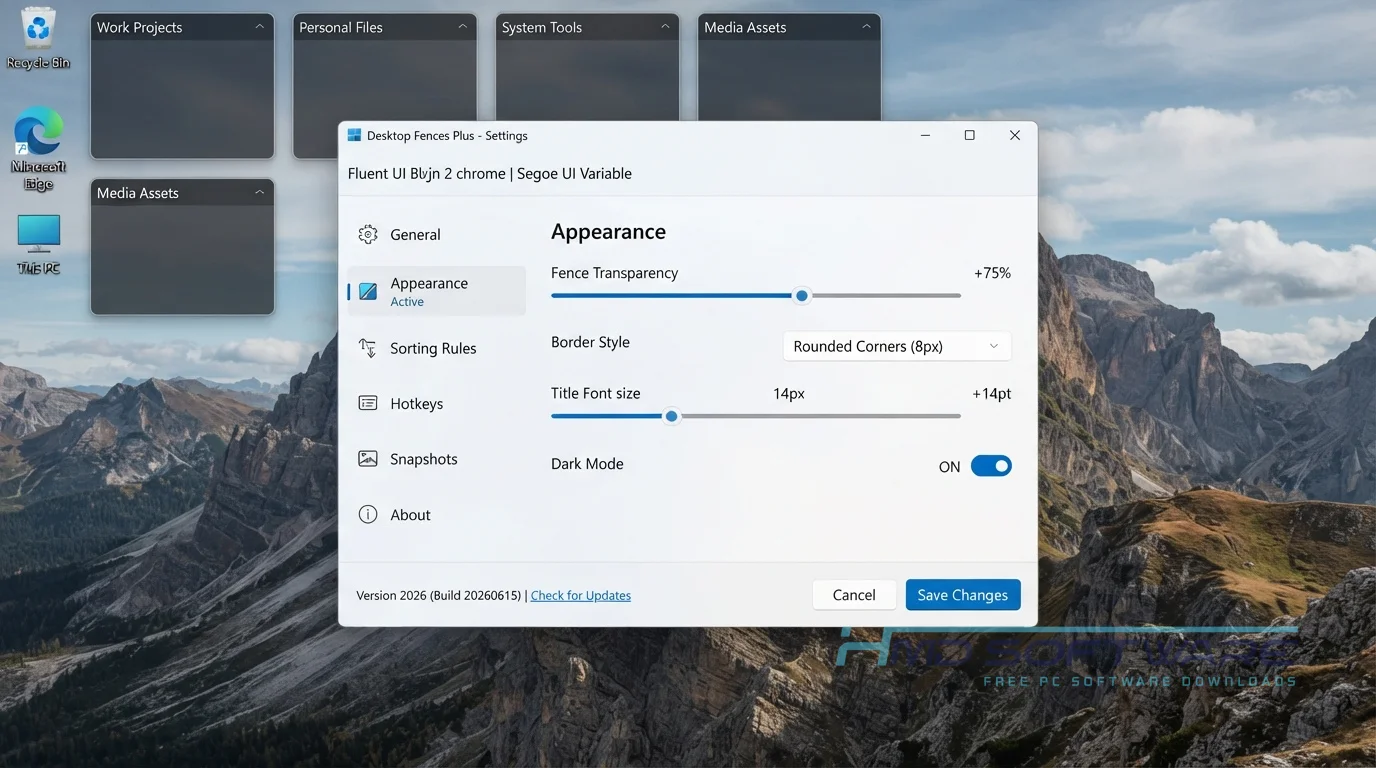
Task: Open the Recycle Bin desktop icon
Action: 39,38
